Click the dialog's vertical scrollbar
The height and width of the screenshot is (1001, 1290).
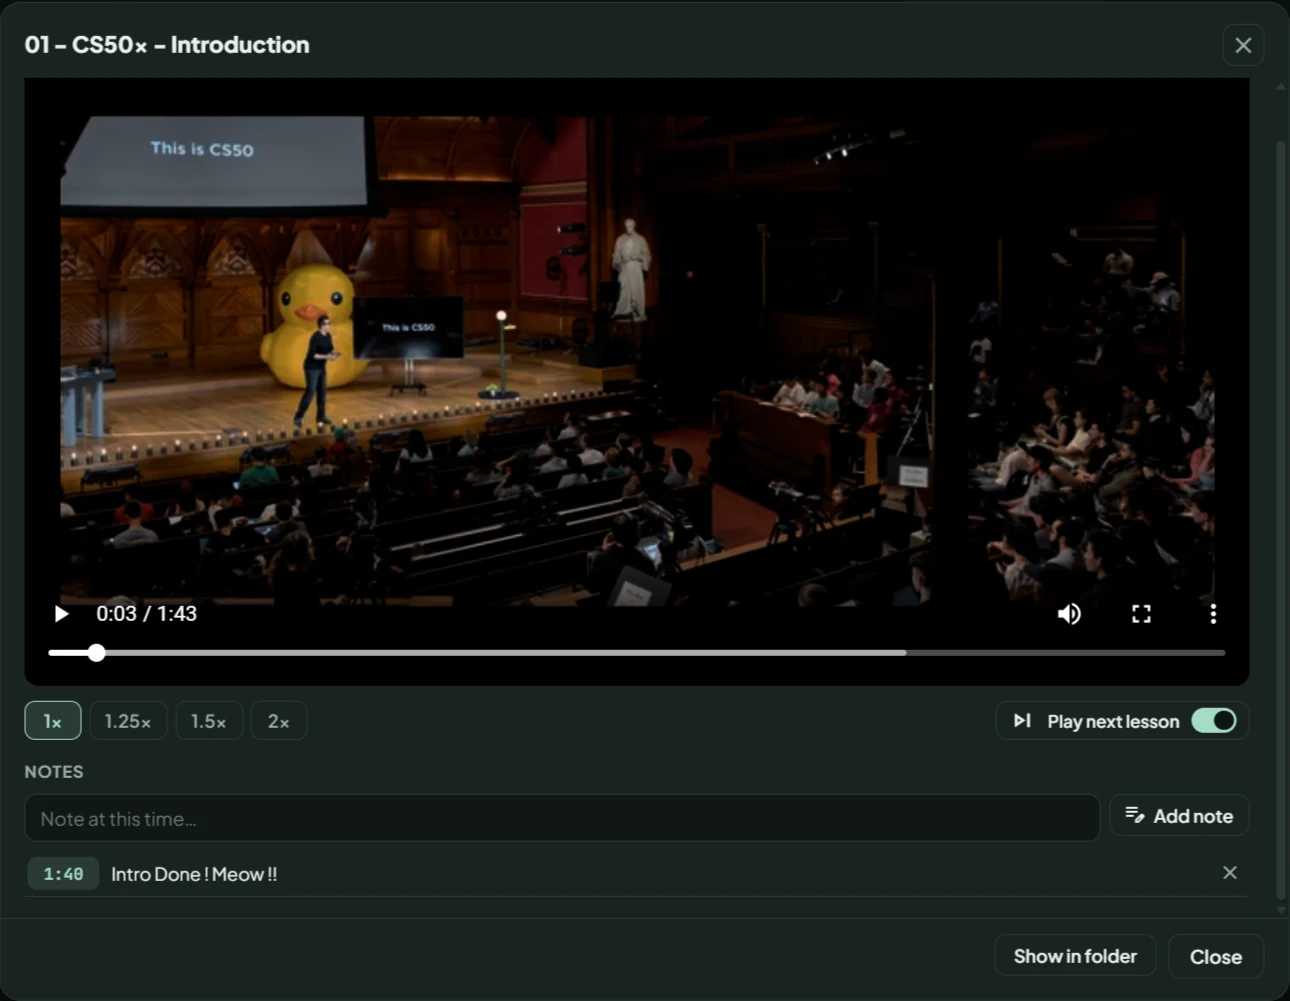(1281, 520)
